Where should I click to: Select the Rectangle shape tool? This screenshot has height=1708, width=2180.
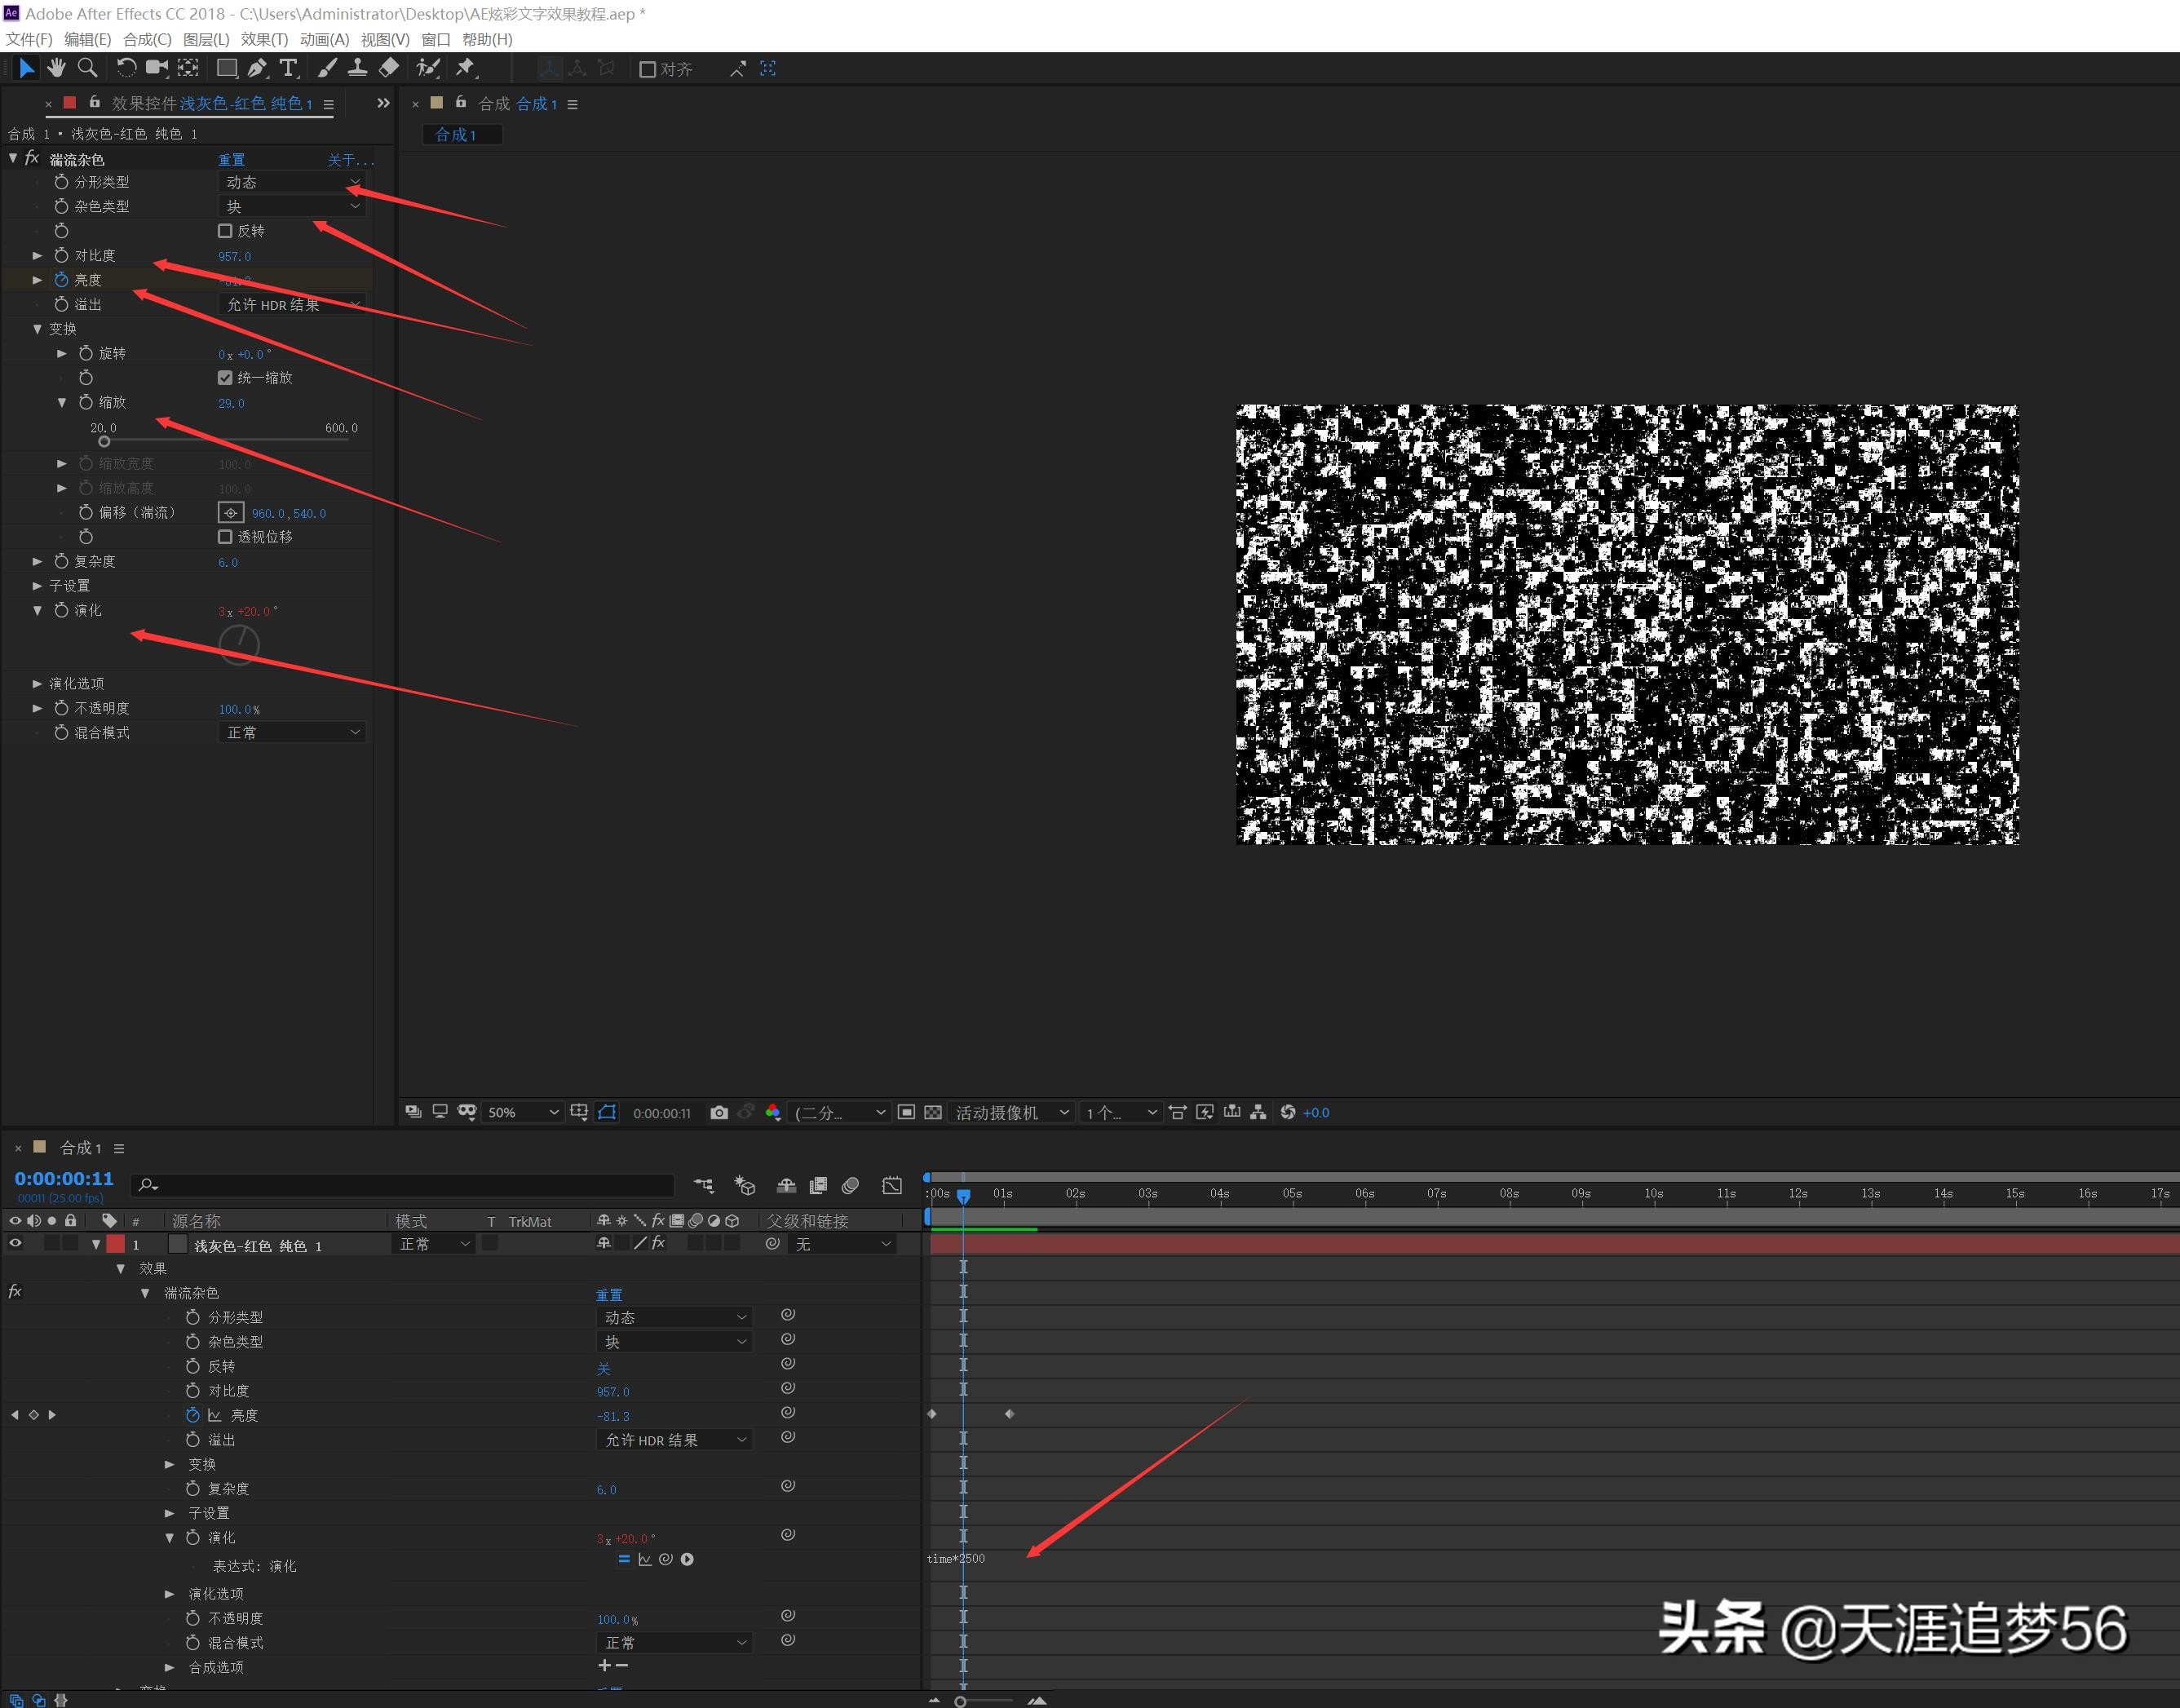click(x=227, y=68)
